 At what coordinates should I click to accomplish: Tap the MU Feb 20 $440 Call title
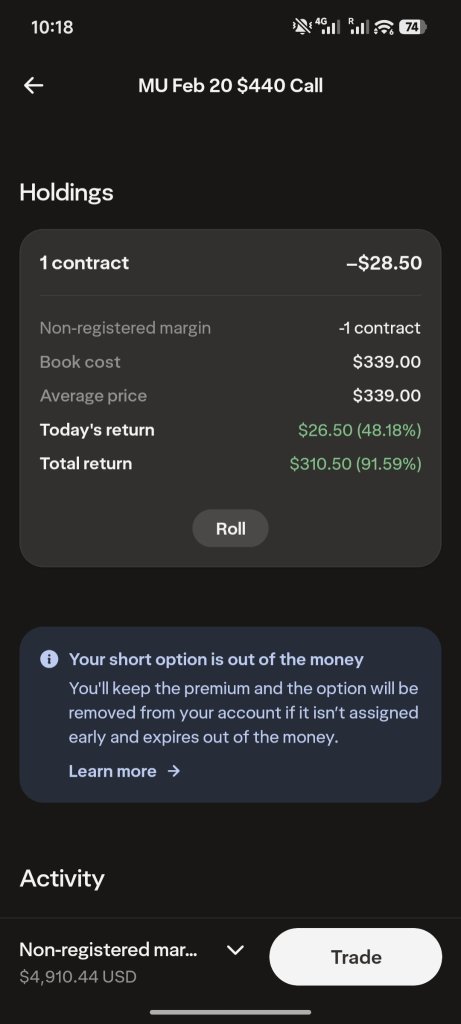(x=230, y=86)
